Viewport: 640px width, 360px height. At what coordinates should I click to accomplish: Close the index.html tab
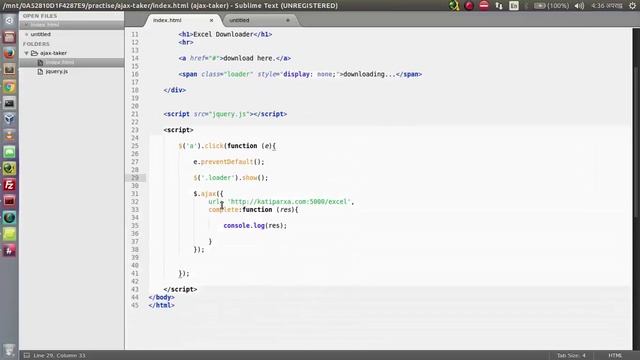point(211,20)
